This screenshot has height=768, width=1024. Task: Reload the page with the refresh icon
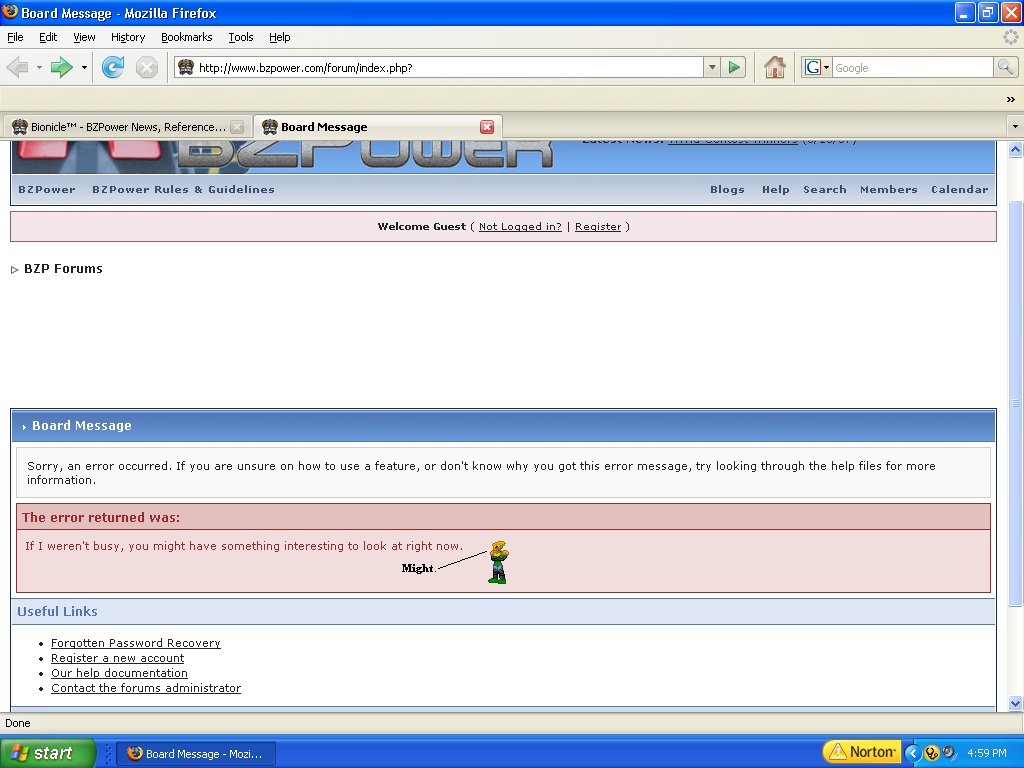(x=113, y=67)
